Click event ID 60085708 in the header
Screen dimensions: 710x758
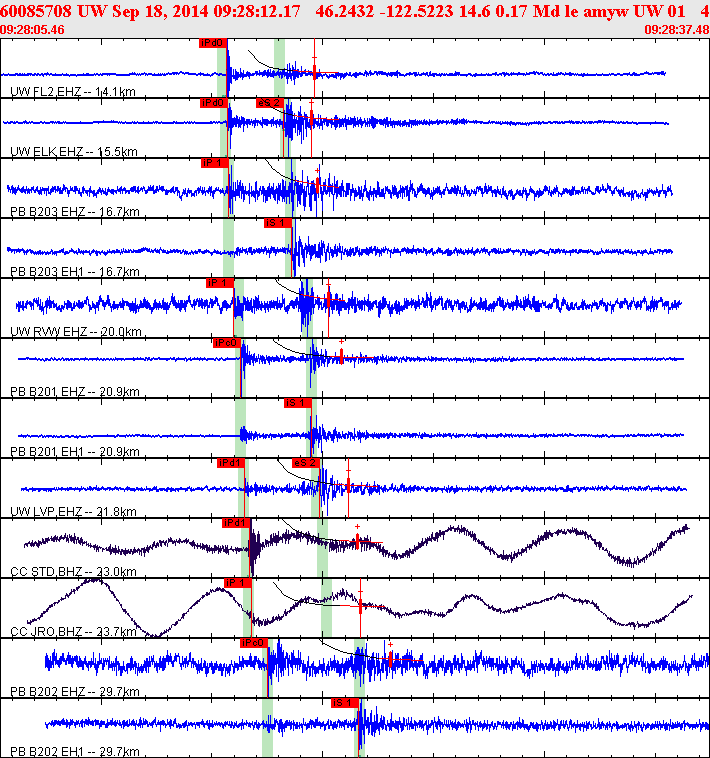tap(36, 11)
